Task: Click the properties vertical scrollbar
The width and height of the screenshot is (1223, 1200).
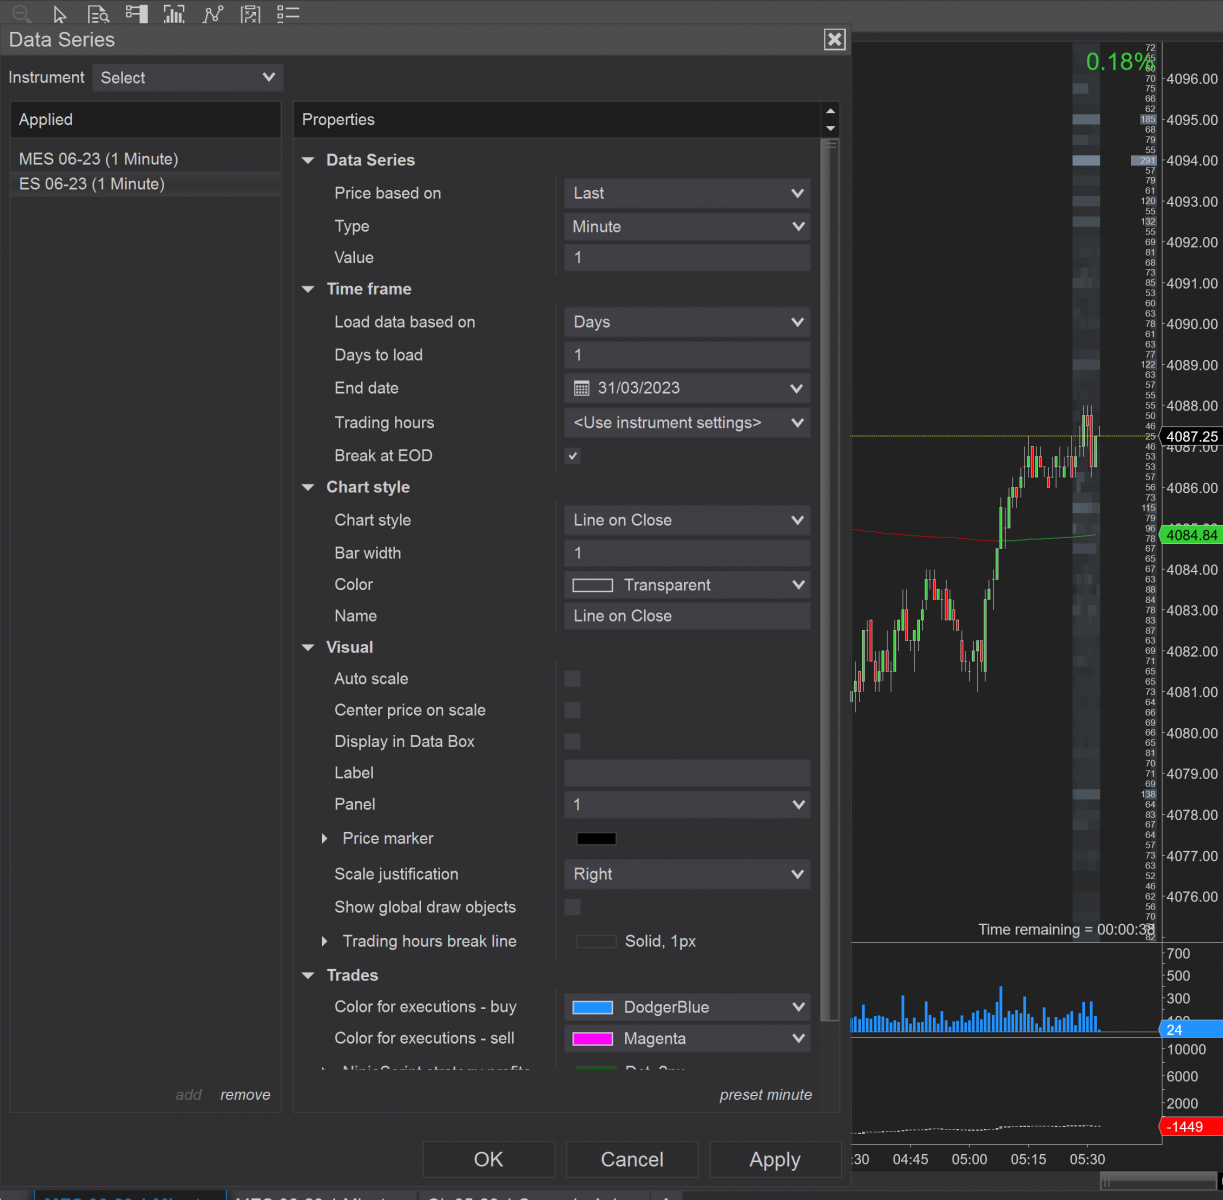Action: point(830,580)
